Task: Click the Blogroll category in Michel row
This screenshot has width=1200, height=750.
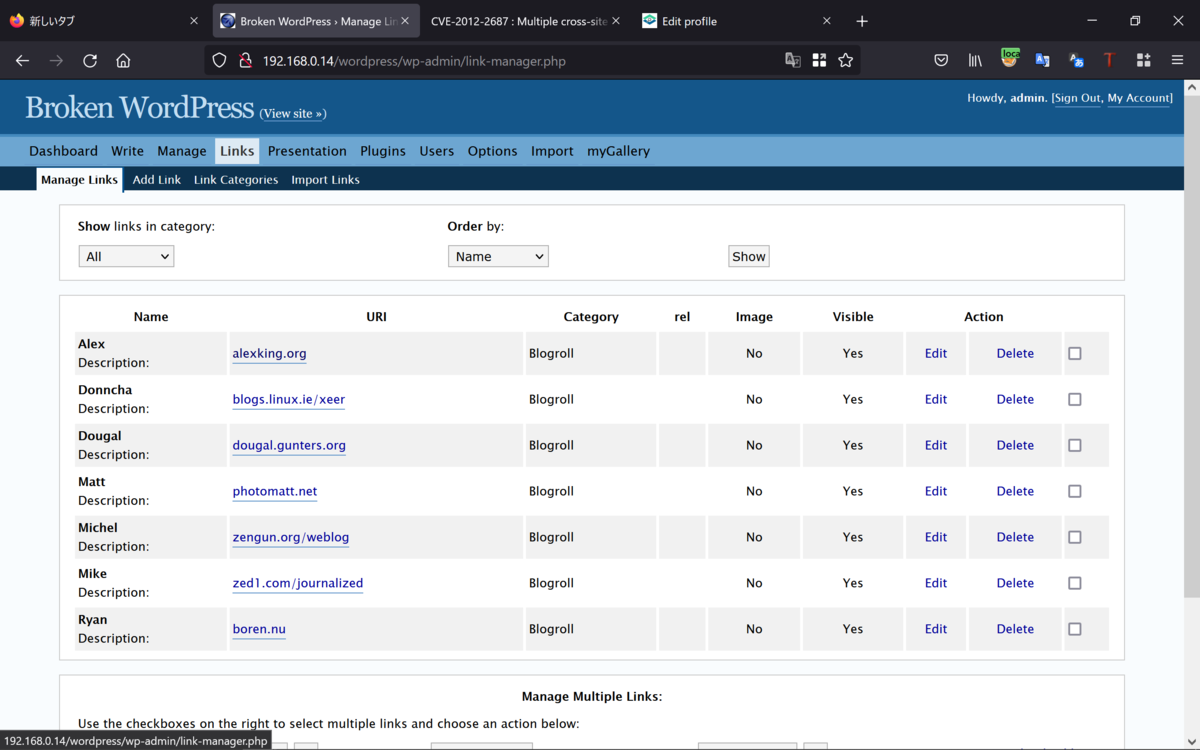Action: [x=551, y=537]
